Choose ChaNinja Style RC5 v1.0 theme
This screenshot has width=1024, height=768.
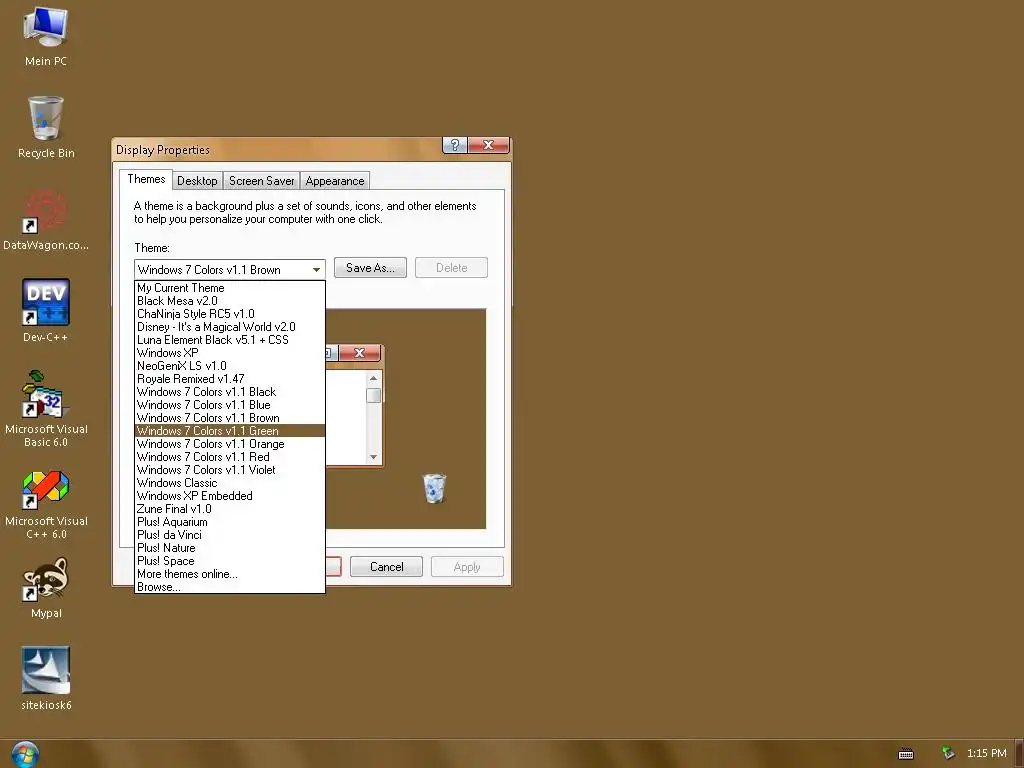[x=230, y=314]
